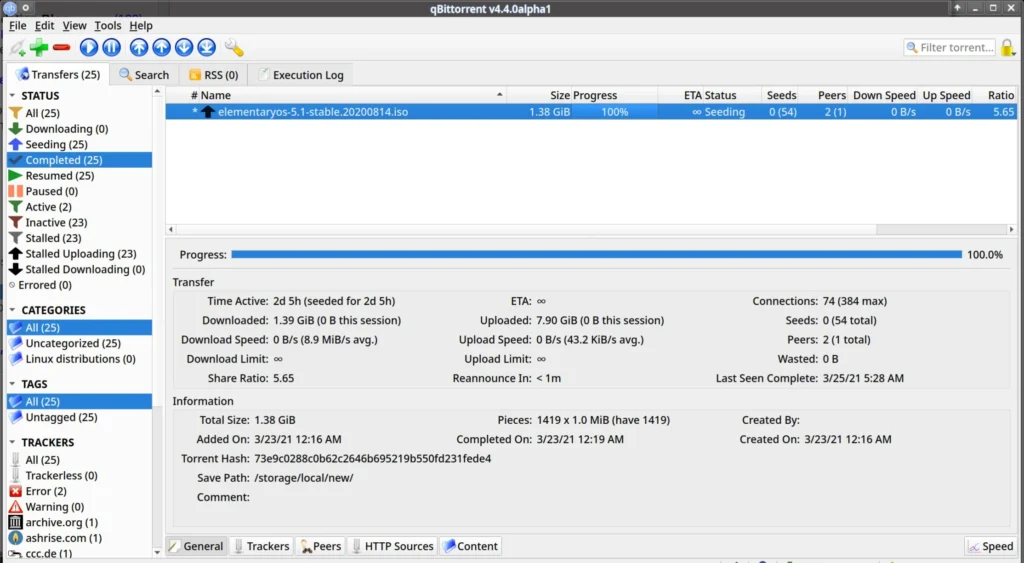Click the Add torrent link toolbar icon
The image size is (1024, 563).
(18, 48)
